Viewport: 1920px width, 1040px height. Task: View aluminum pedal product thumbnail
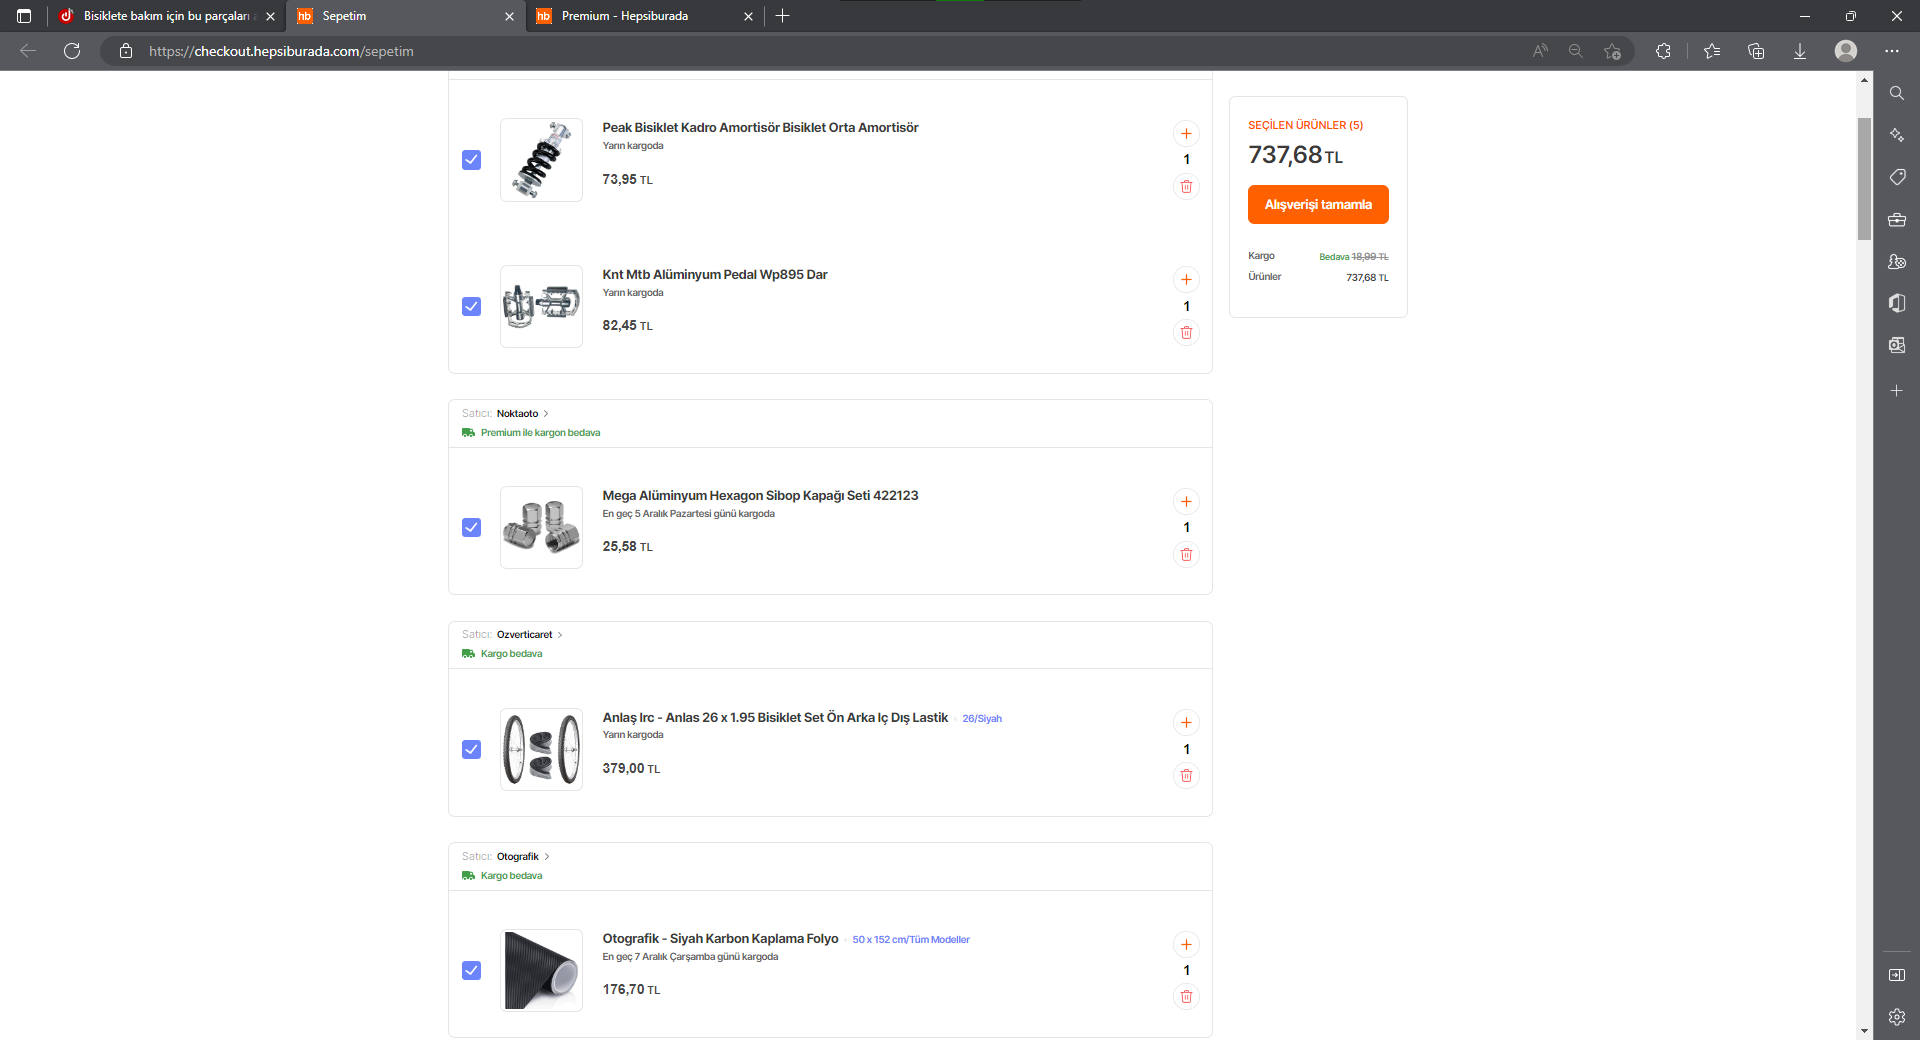click(x=541, y=306)
